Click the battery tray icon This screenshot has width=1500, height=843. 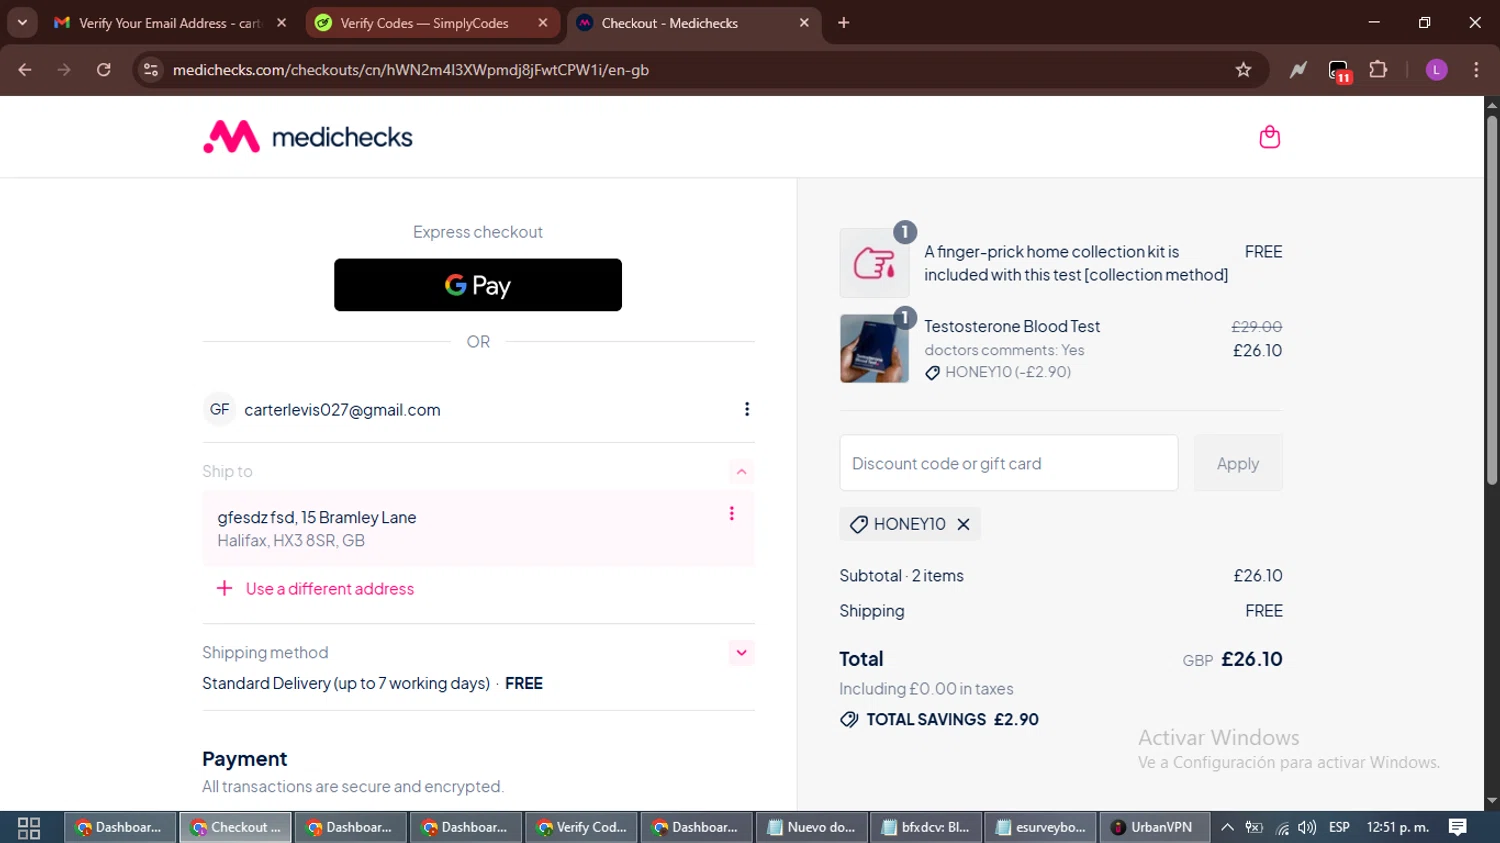point(1254,827)
